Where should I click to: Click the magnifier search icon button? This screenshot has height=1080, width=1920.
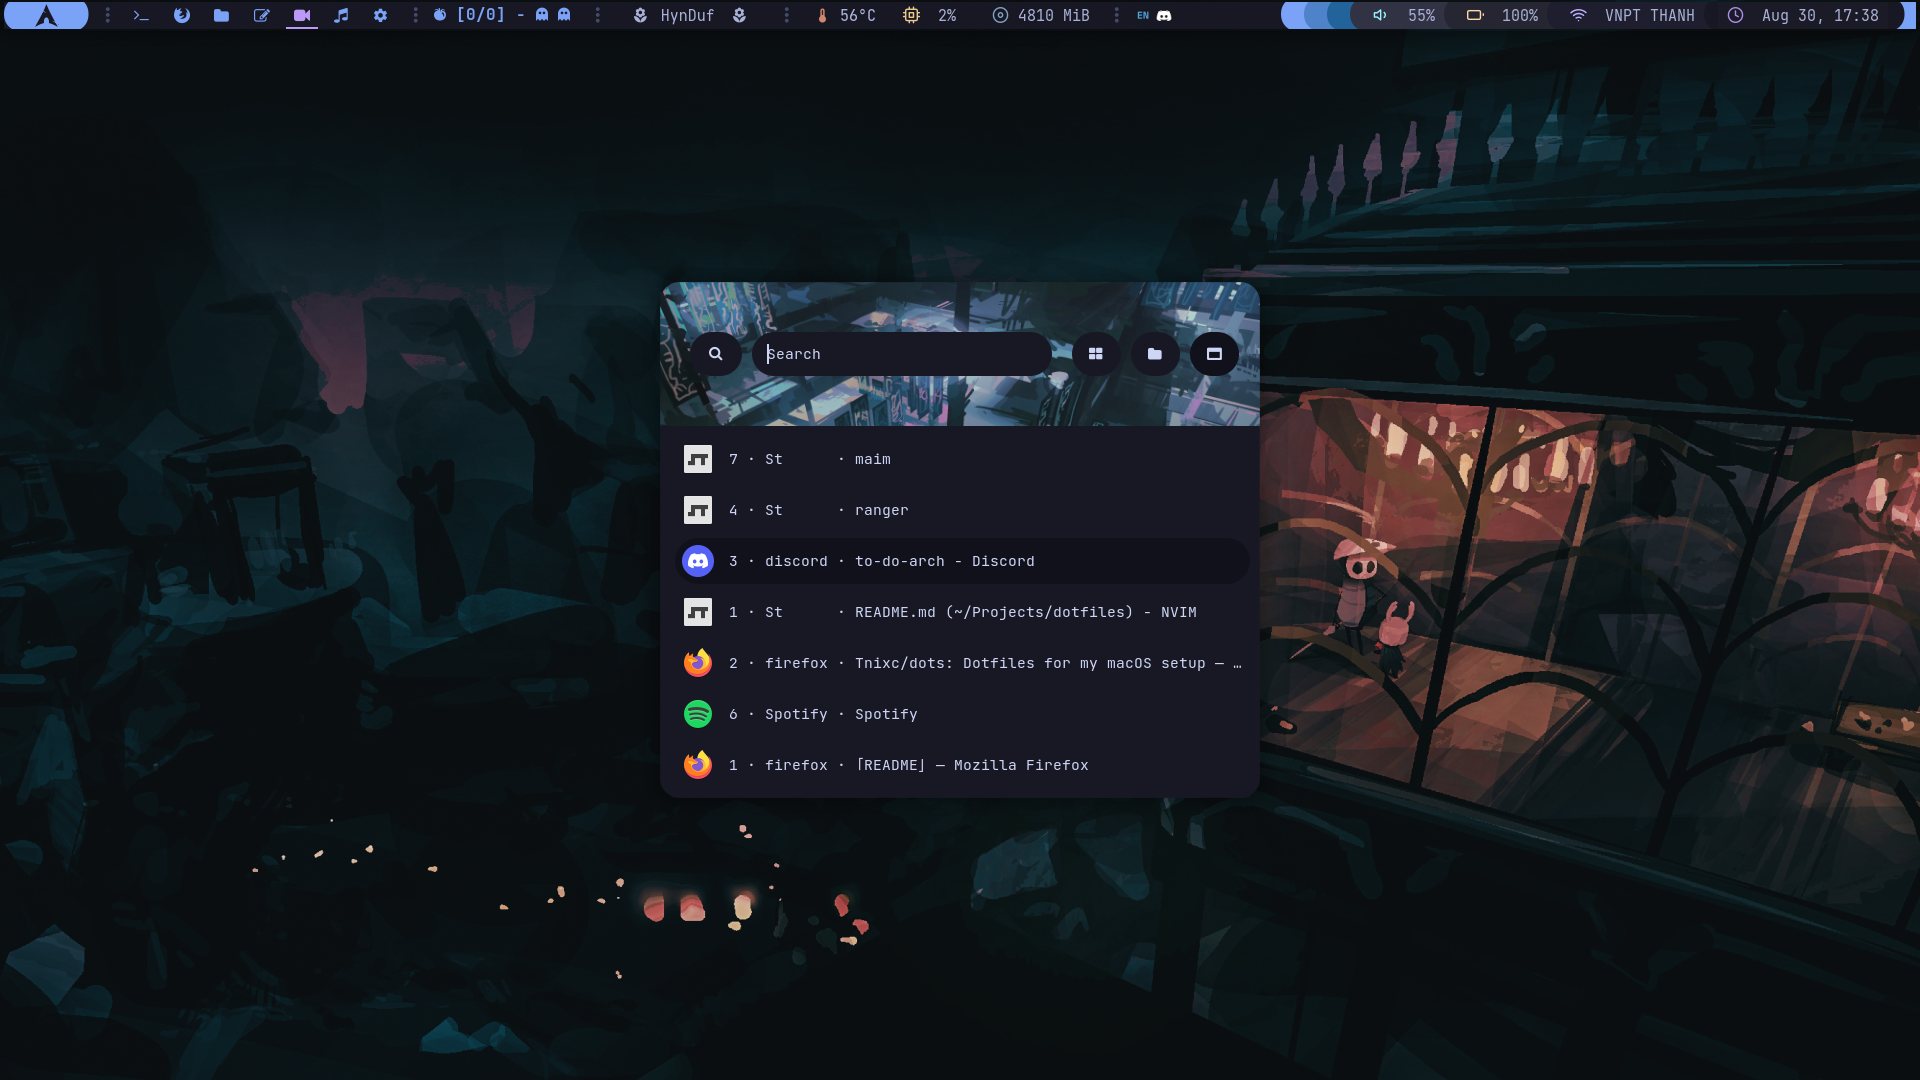click(x=715, y=354)
